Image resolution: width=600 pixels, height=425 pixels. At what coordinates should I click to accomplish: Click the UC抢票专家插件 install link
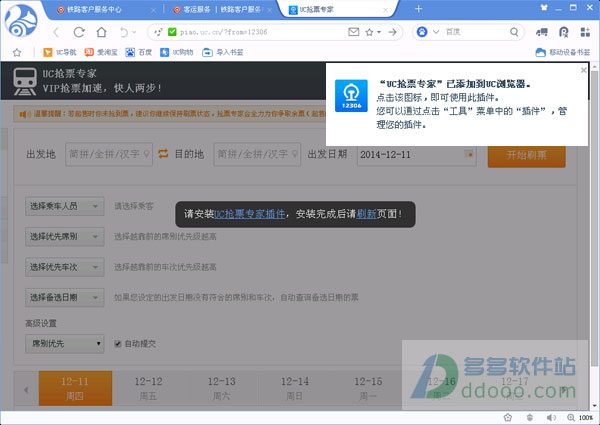249,214
